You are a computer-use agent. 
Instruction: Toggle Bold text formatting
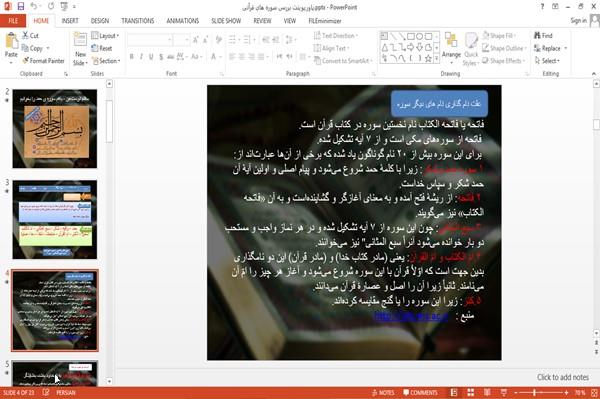point(131,57)
